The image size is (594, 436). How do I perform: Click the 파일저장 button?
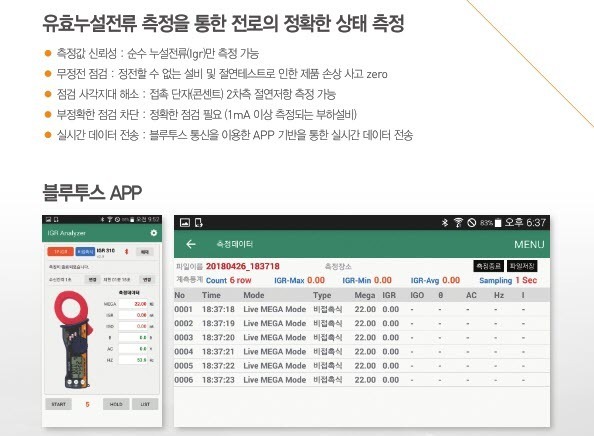pyautogui.click(x=522, y=266)
